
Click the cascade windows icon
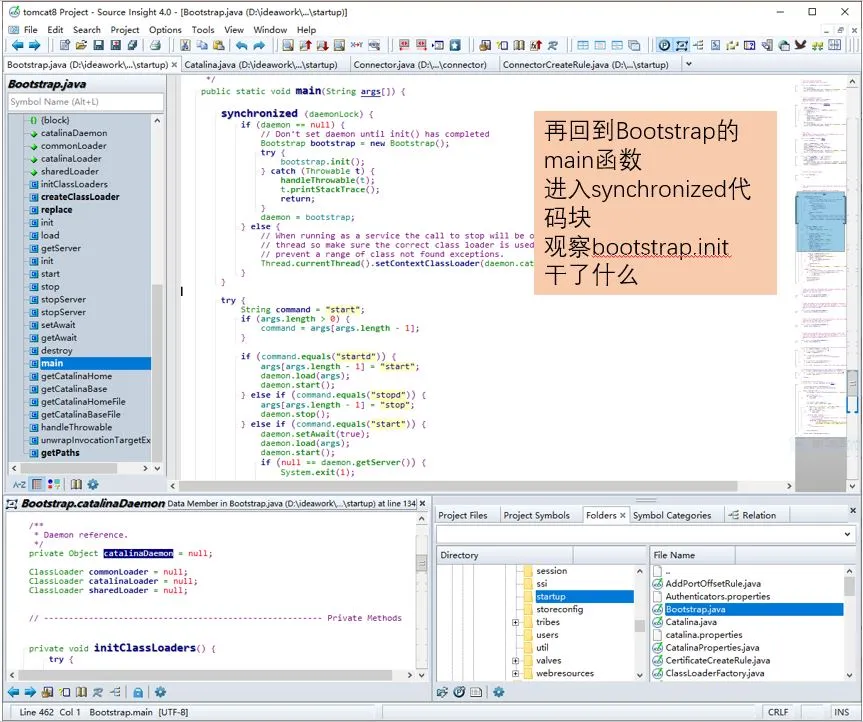(x=634, y=45)
